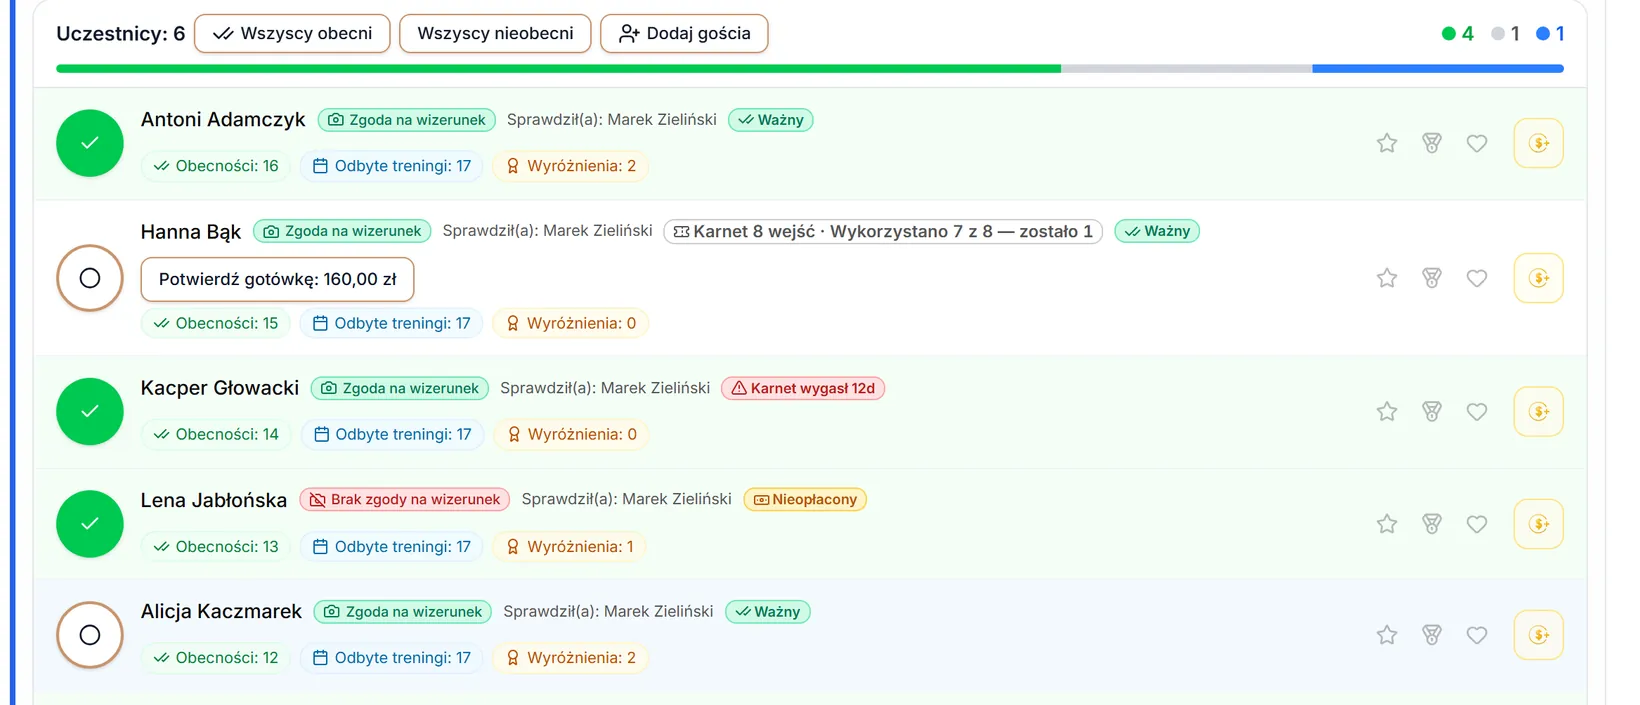Click name 'Alicja Kaczmarek'
The image size is (1640, 705).
221,611
